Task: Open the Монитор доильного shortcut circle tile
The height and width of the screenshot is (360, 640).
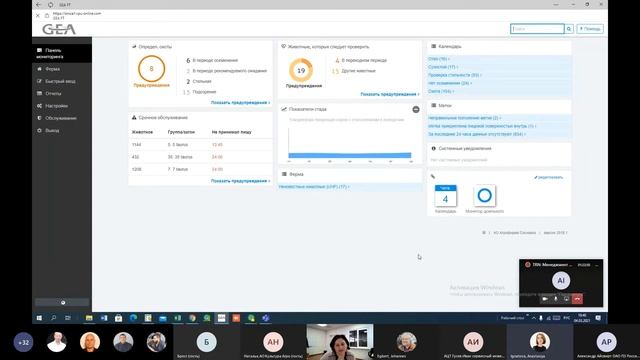Action: click(x=484, y=196)
